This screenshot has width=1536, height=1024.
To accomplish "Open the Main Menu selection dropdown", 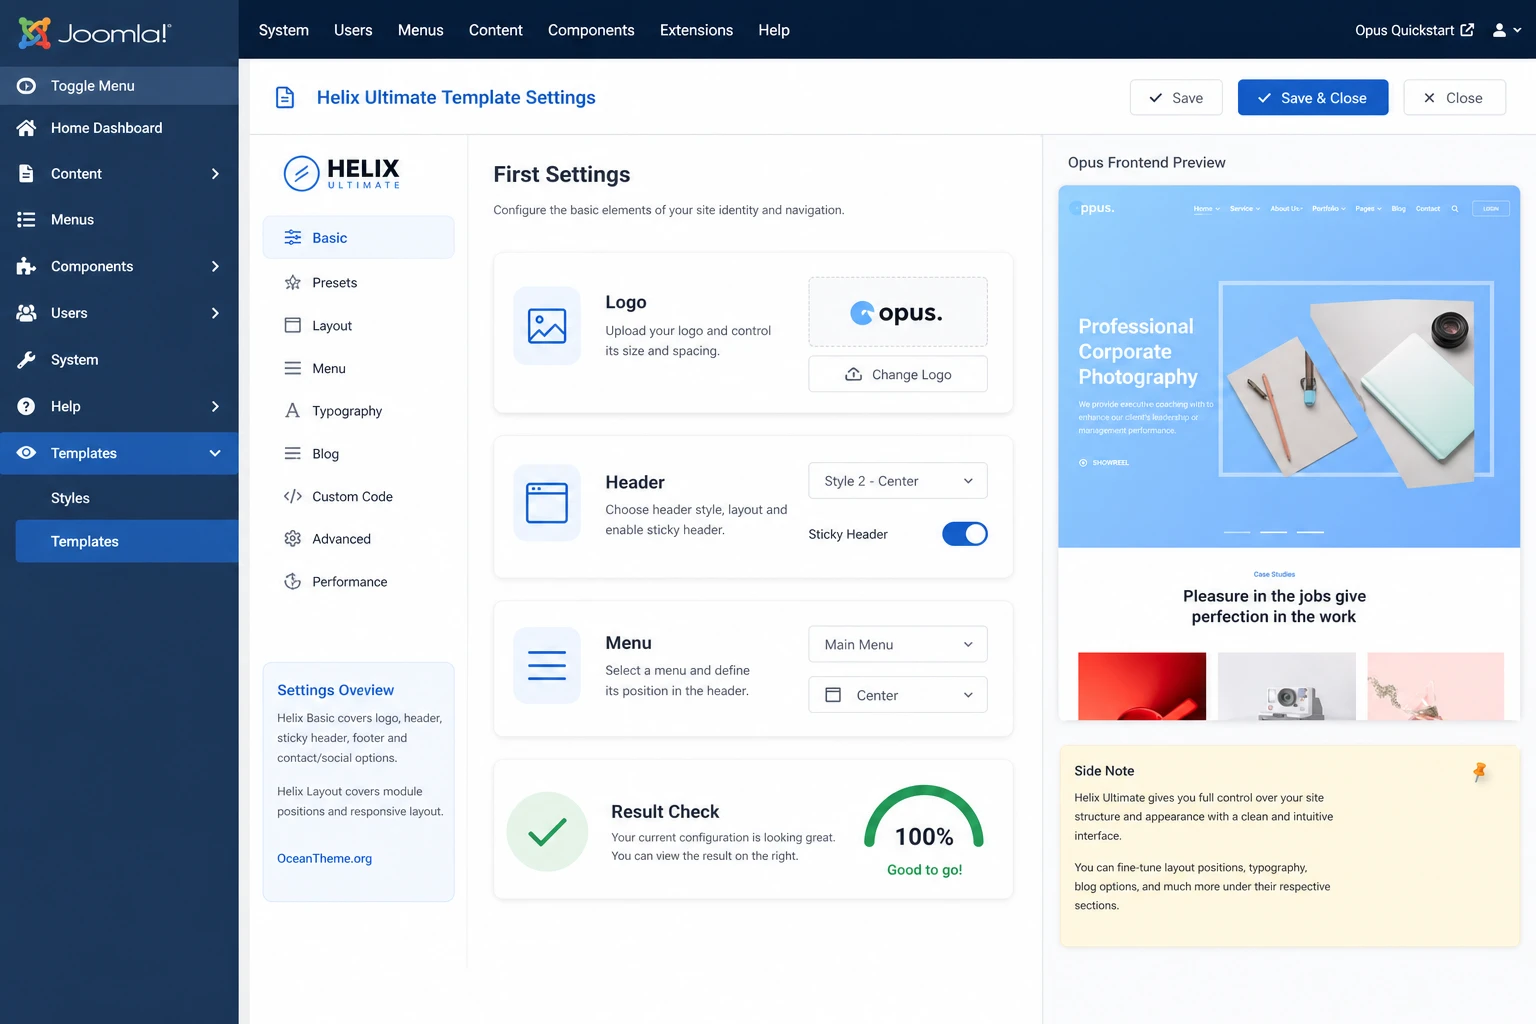I will (898, 645).
